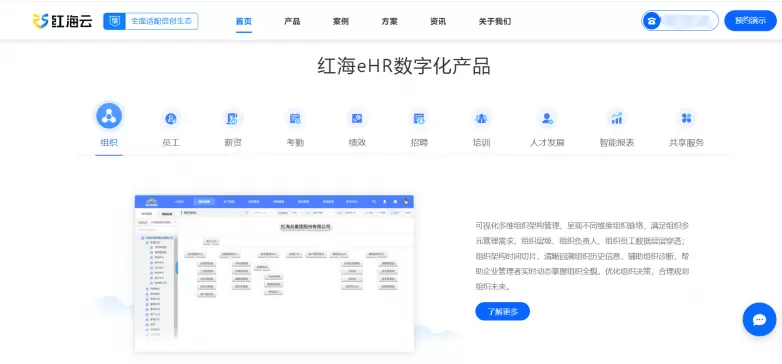Click the 招聘 recruitment icon
The height and width of the screenshot is (364, 782).
(x=419, y=118)
